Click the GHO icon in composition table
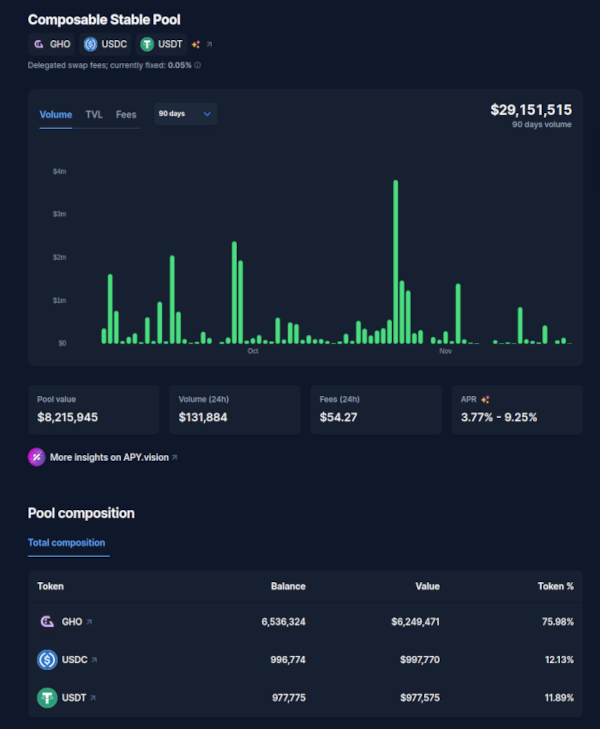Image resolution: width=600 pixels, height=729 pixels. coord(47,622)
